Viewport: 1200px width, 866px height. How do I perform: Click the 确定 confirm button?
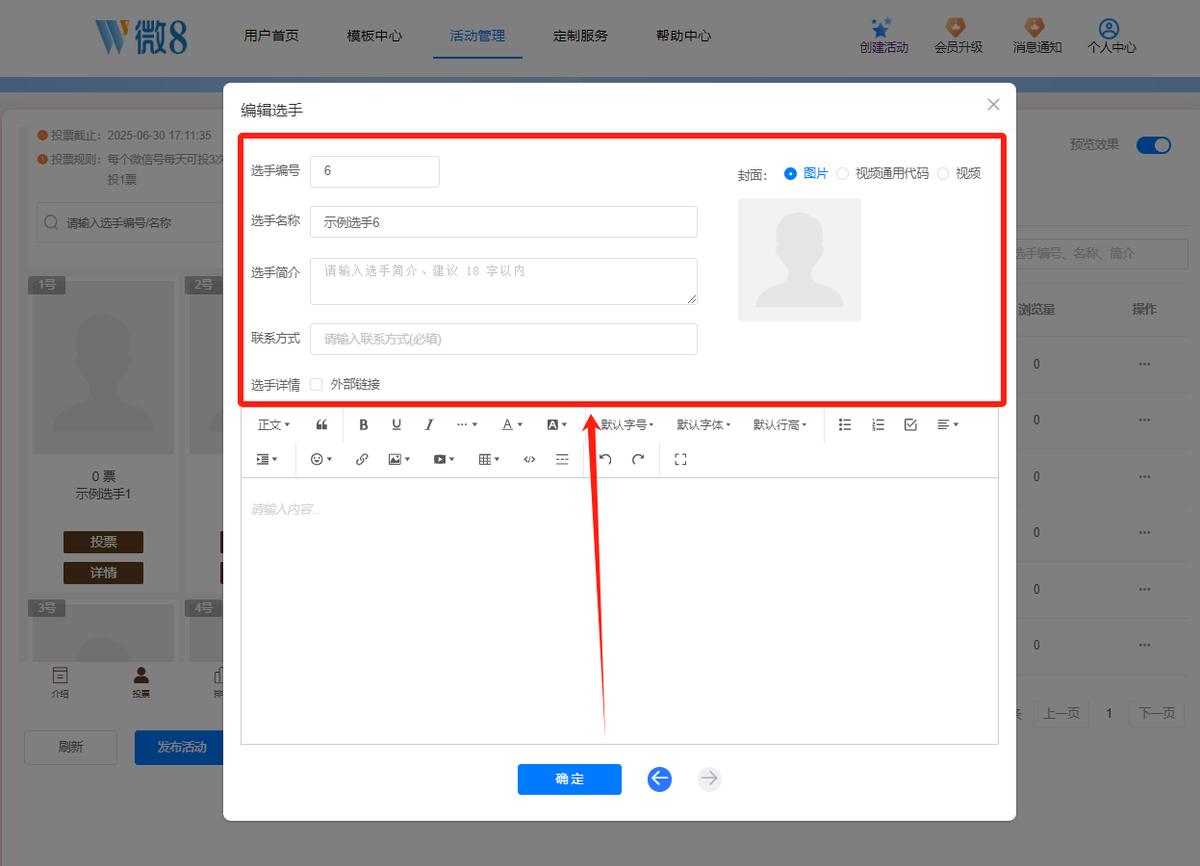(x=569, y=779)
